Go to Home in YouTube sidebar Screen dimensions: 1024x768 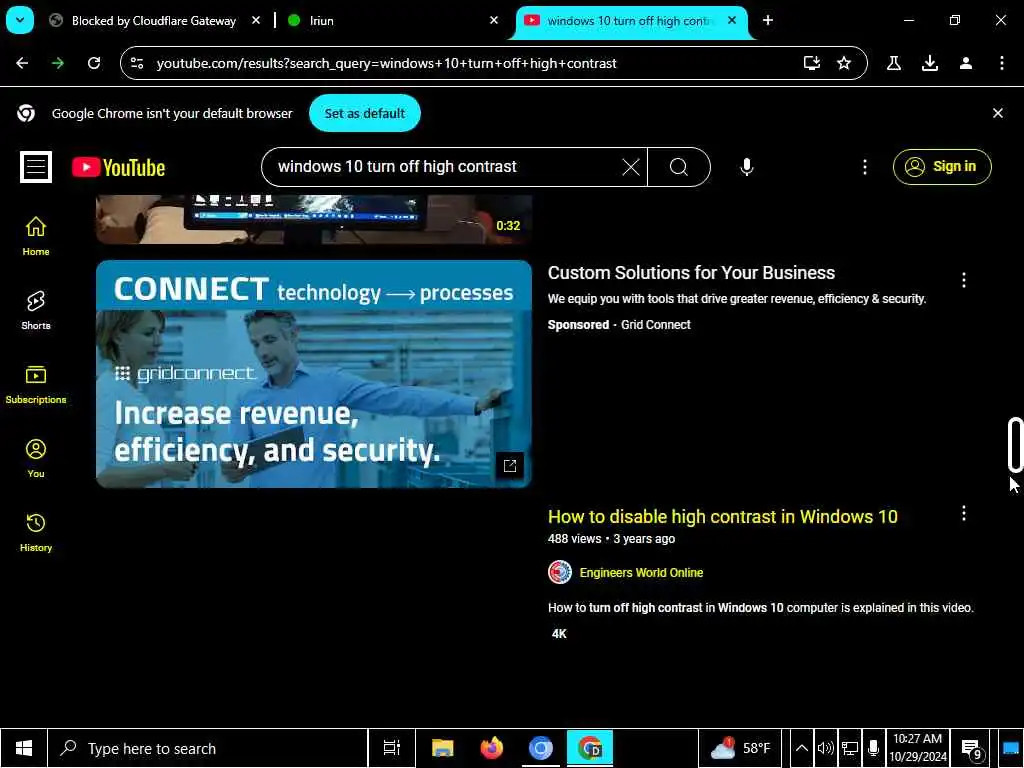point(36,236)
